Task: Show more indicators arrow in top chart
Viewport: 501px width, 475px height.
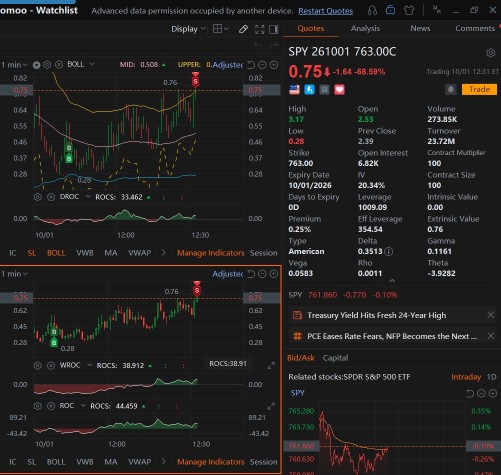Action: point(163,253)
